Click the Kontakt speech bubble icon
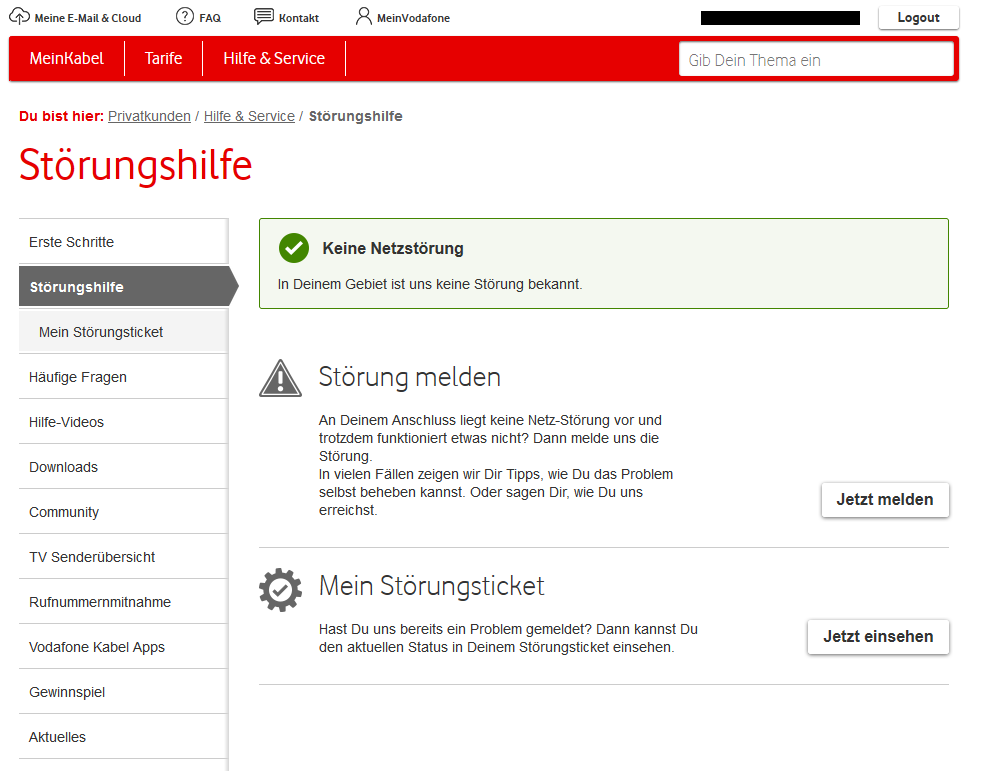988x771 pixels. (263, 16)
